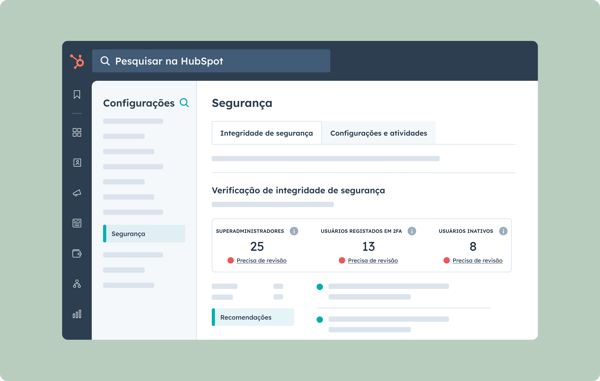Focus the Pesquisar na HubSpot search field

(211, 61)
